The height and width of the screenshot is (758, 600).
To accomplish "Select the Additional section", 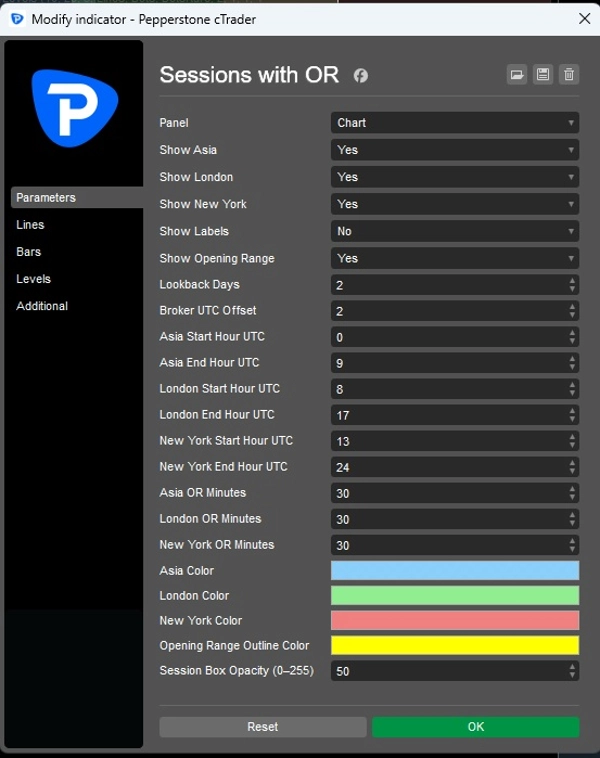I will click(42, 306).
